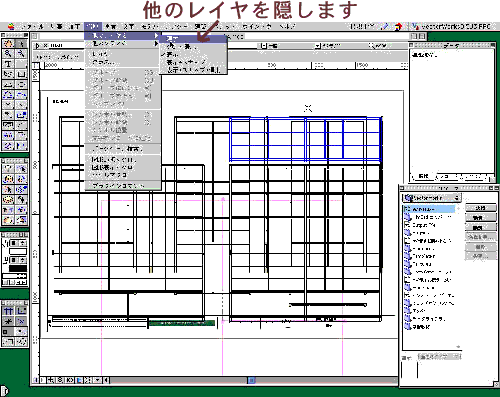Screen dimensions: 500x397
Task: Select the pan hand tool
Action: coord(8,44)
